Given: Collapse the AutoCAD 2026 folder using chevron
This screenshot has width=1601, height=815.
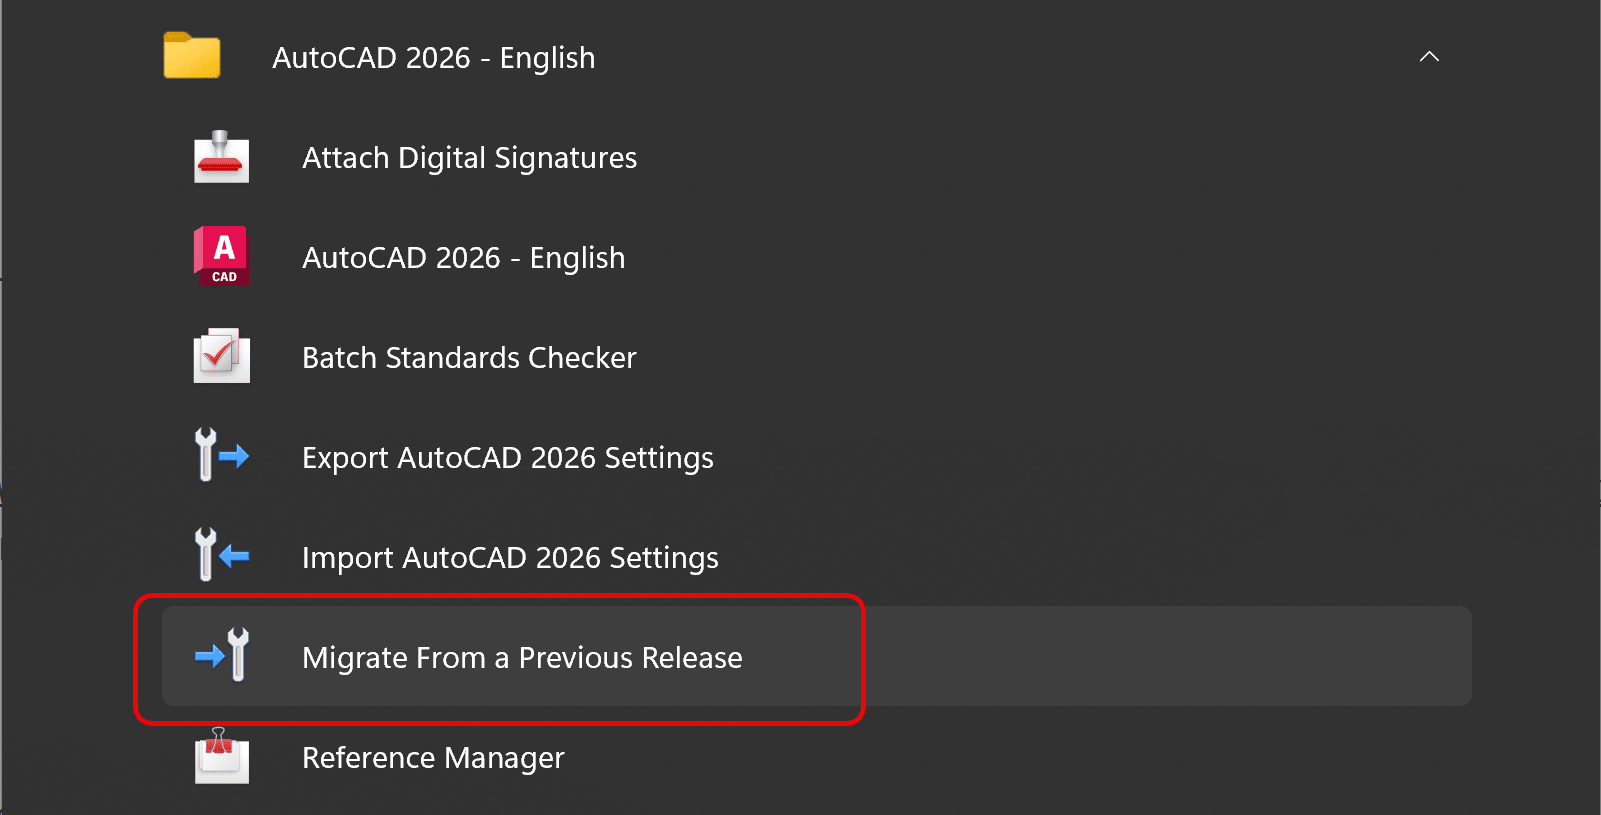Looking at the screenshot, I should coord(1429,57).
